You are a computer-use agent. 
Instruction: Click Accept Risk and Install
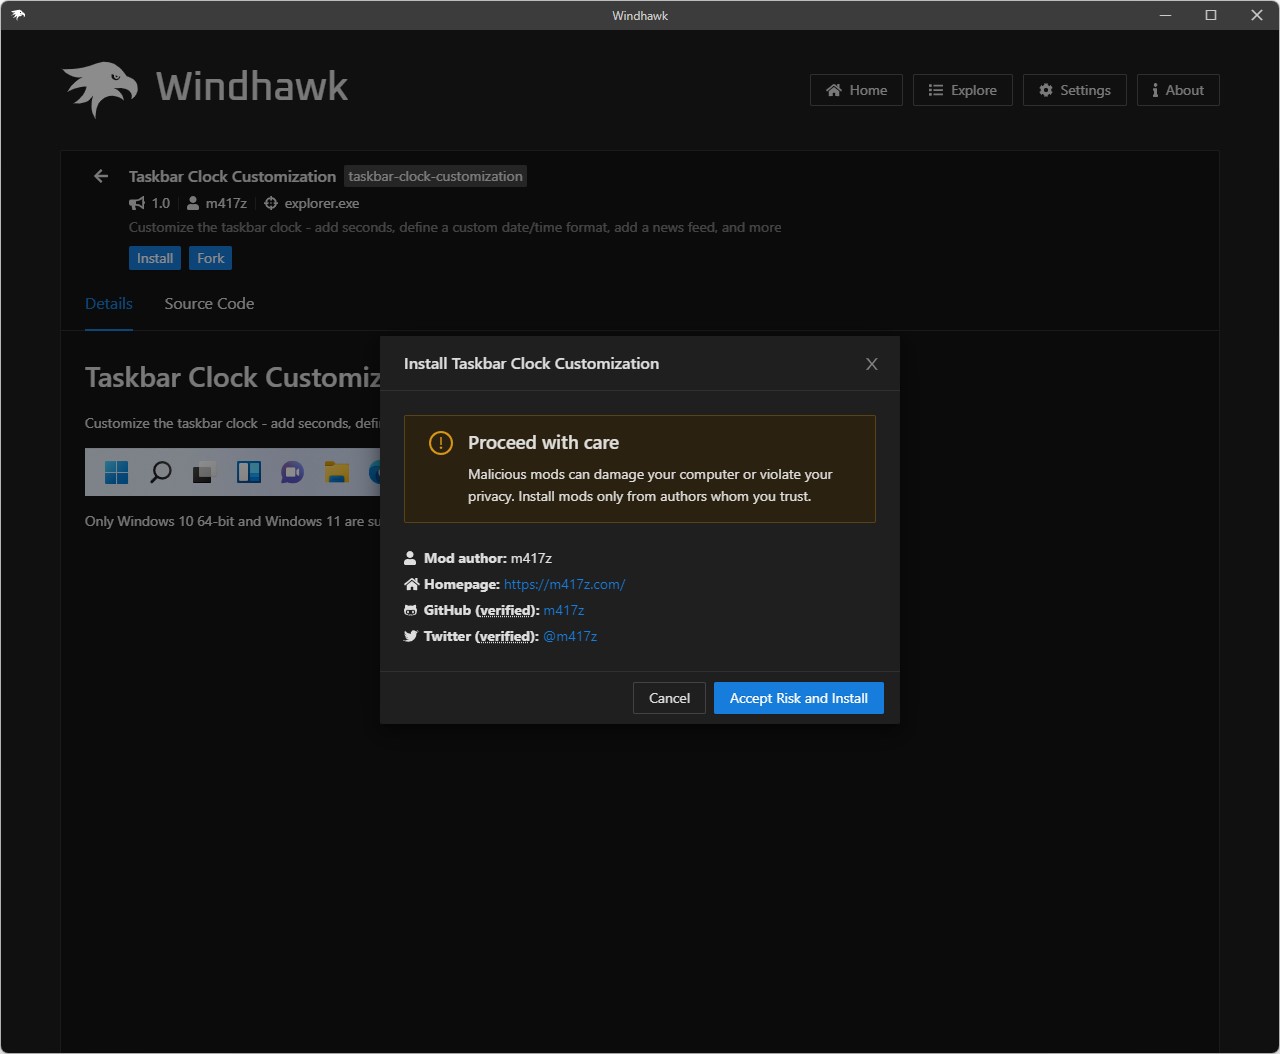coord(798,698)
